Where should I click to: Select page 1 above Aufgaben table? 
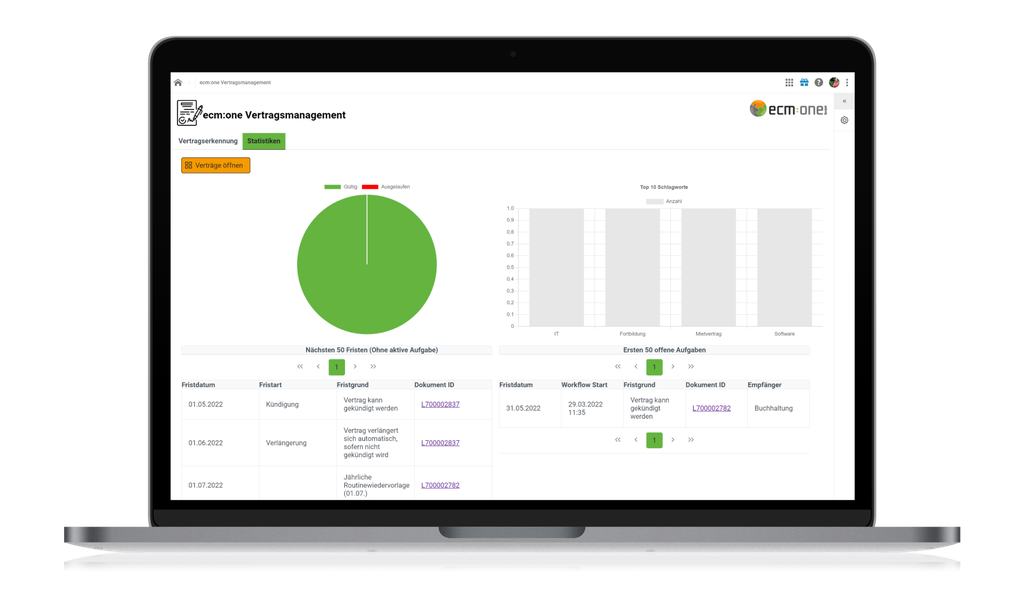[654, 367]
